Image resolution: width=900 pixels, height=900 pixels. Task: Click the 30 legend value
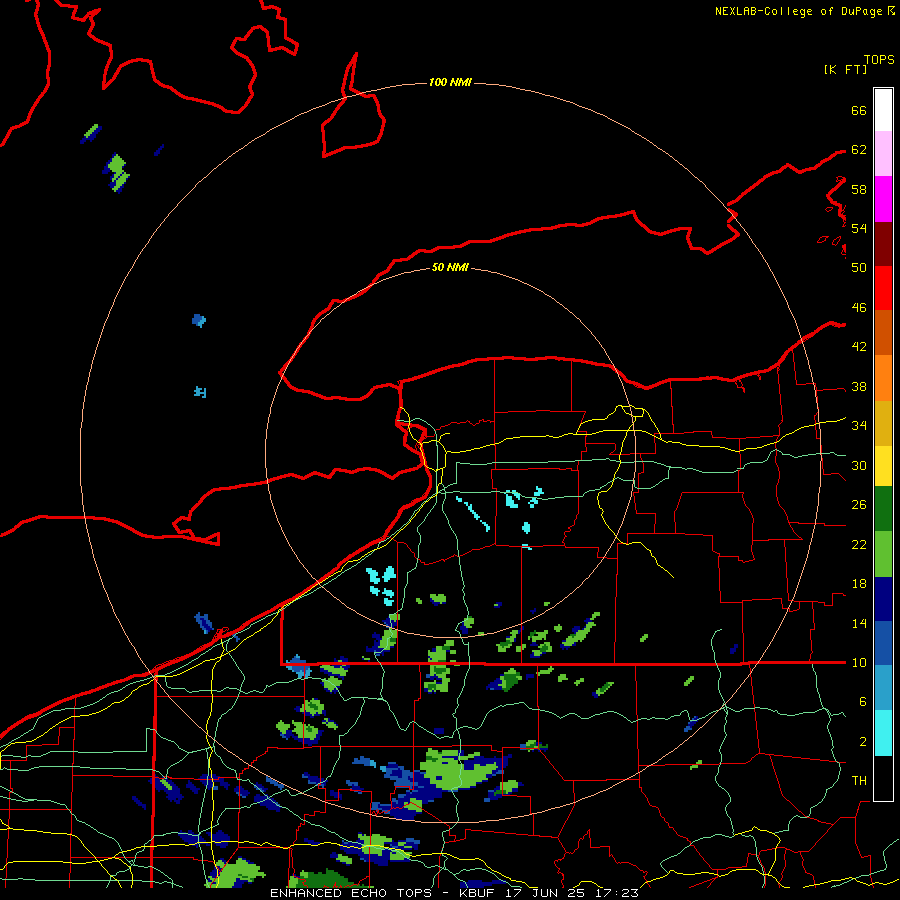(x=859, y=465)
